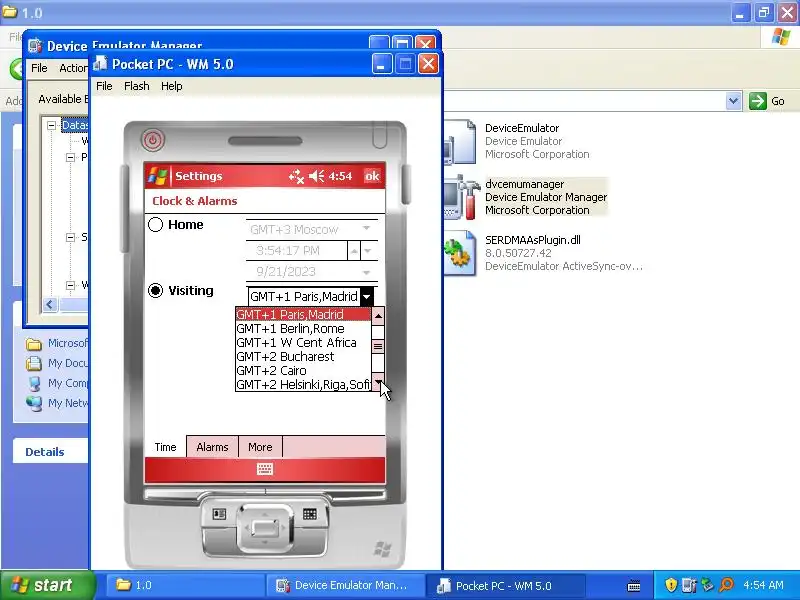
Task: Click the center D-pad action button
Action: click(264, 528)
